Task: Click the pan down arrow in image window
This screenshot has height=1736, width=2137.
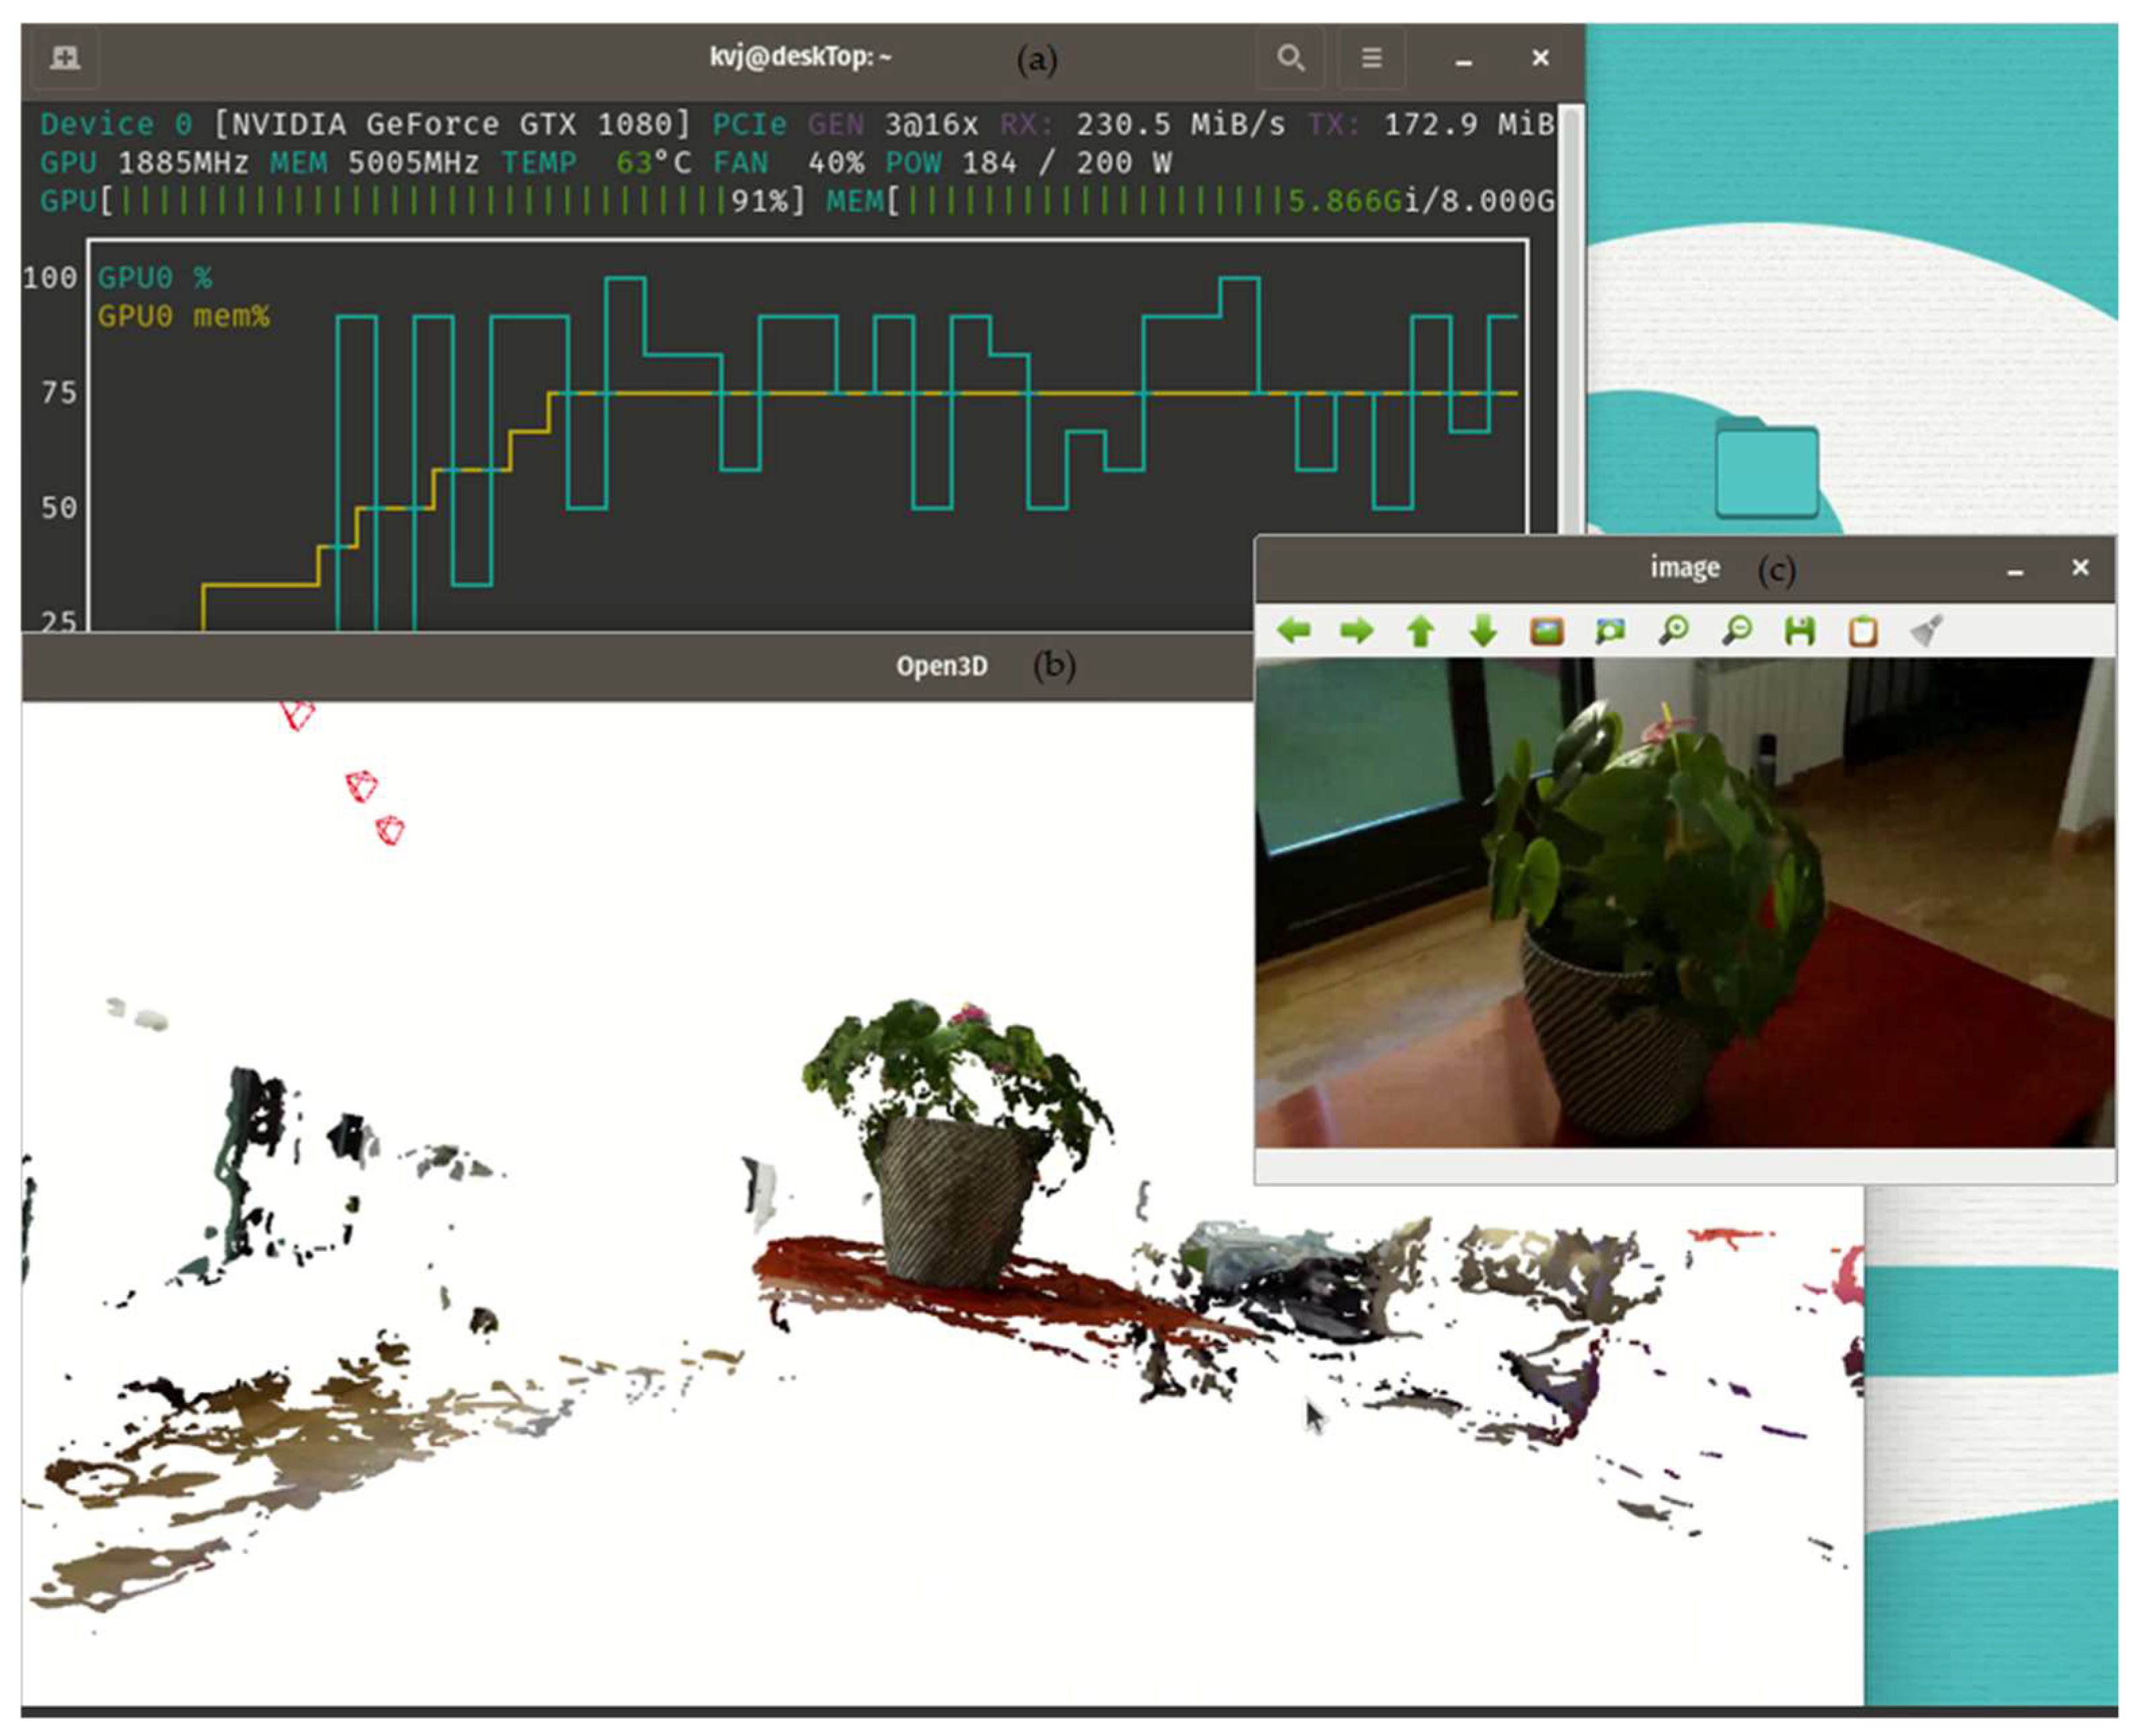Action: [x=1484, y=631]
